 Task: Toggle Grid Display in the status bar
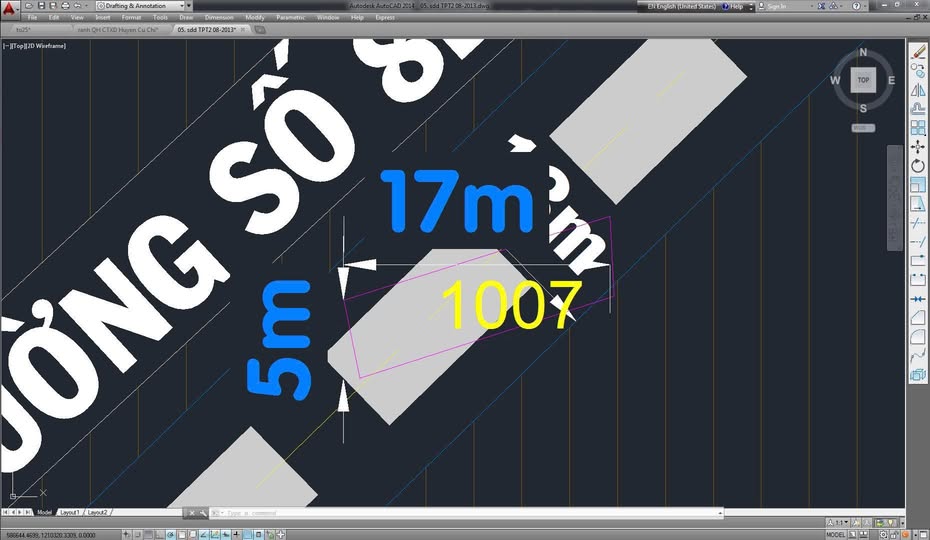pos(148,535)
